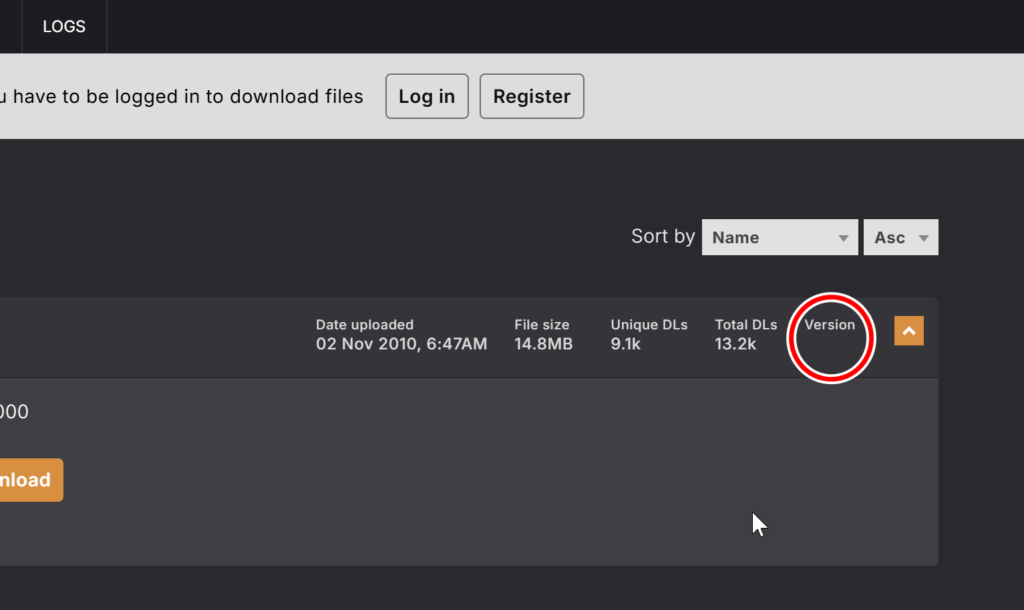This screenshot has height=610, width=1024.
Task: Click the Sort by label text
Action: (662, 237)
